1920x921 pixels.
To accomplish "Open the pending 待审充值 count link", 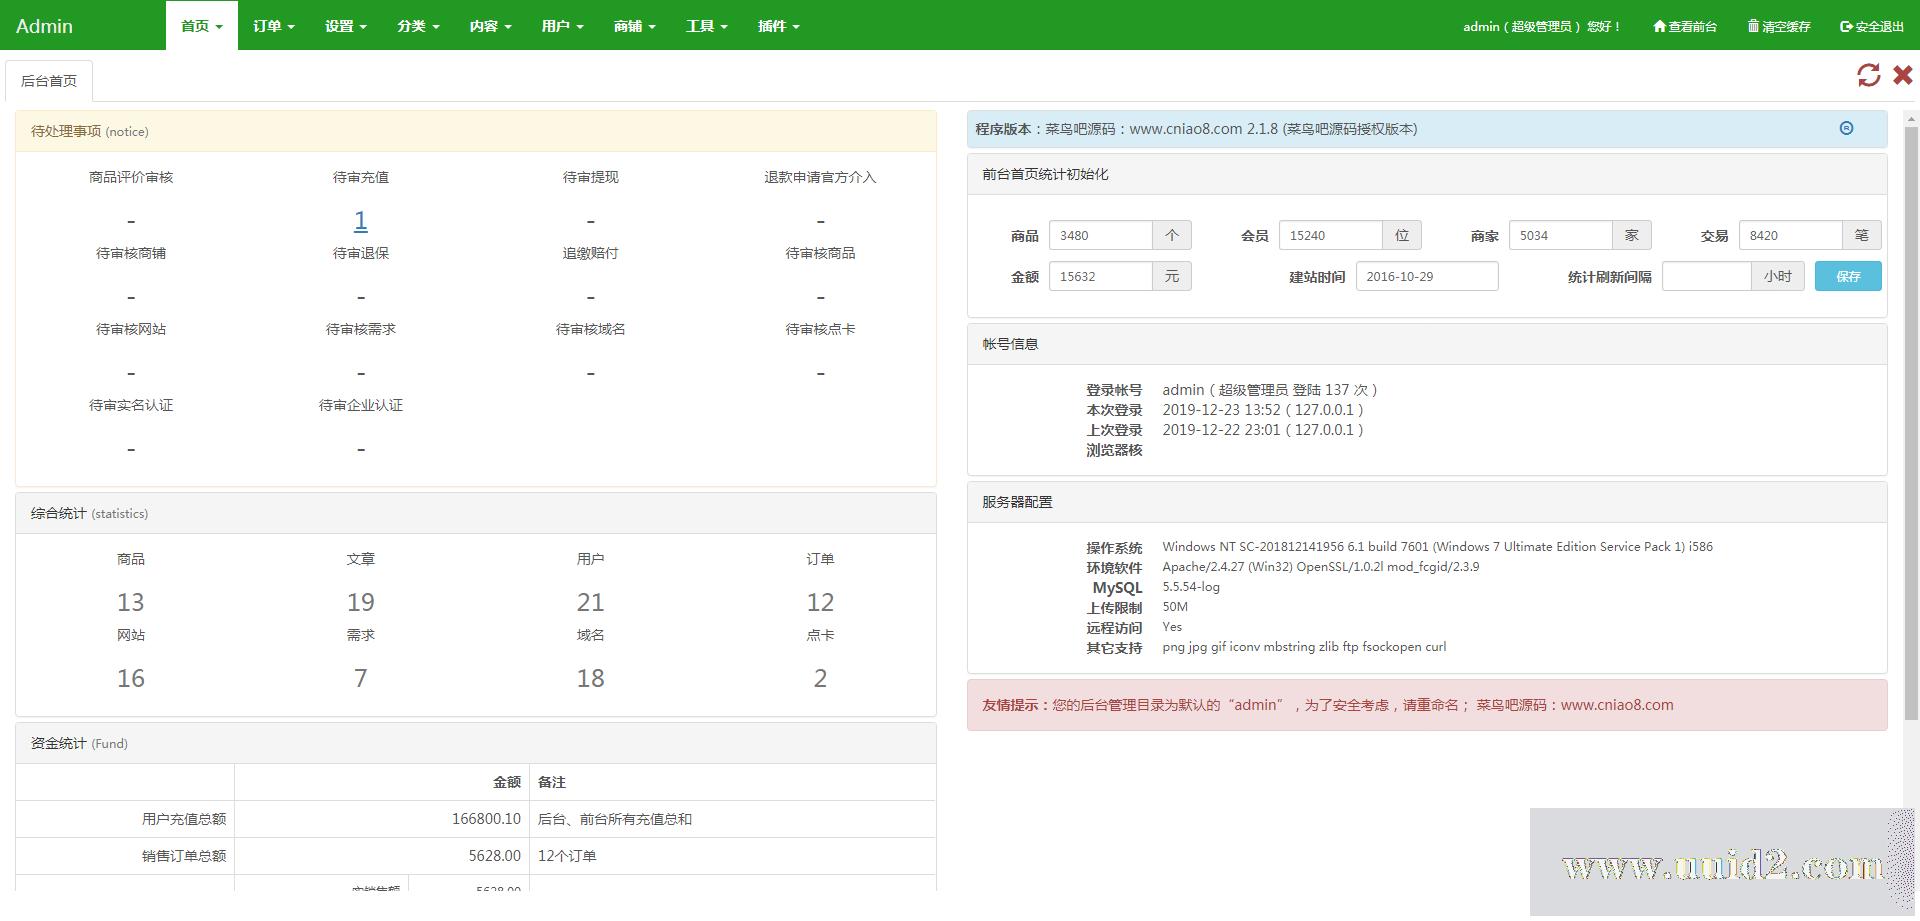I will (360, 220).
